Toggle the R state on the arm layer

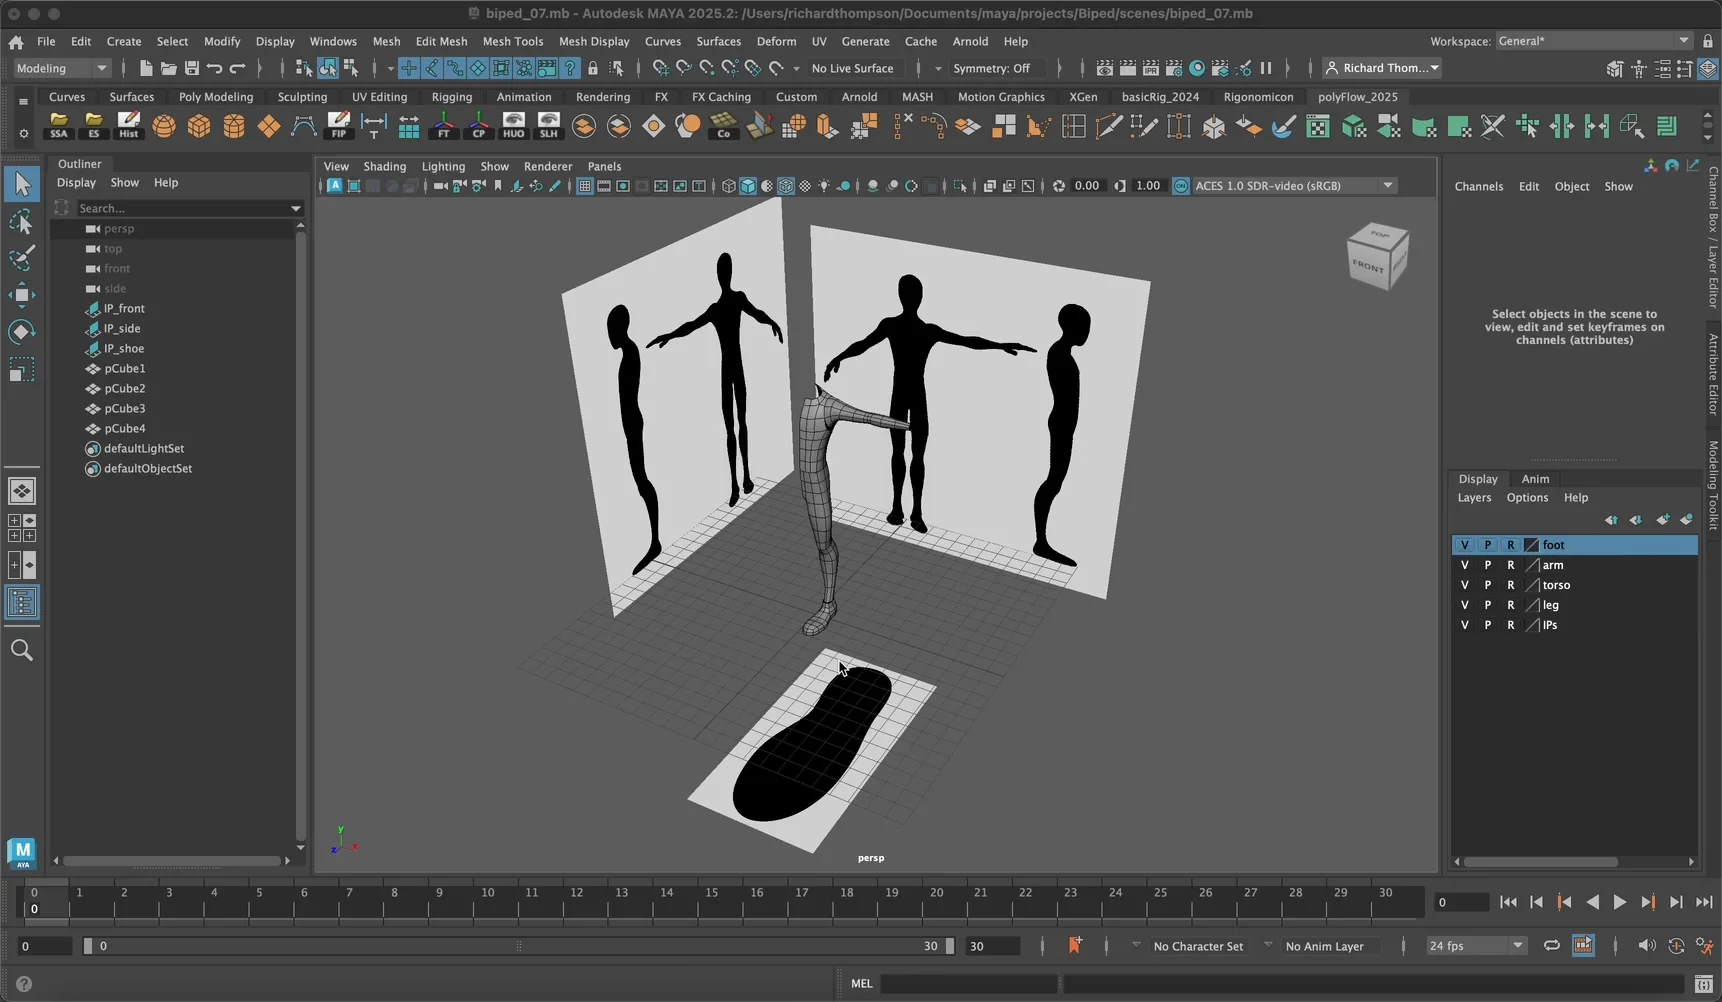[1513, 565]
